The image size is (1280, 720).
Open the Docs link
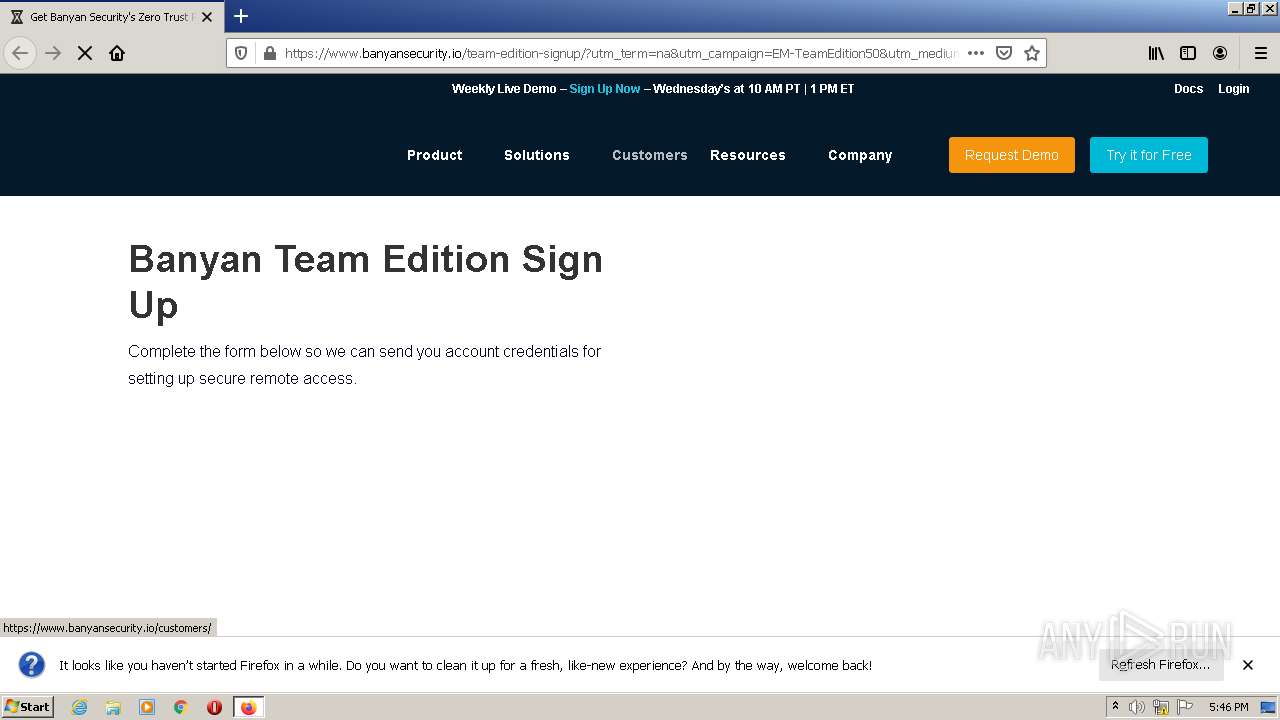(1188, 89)
